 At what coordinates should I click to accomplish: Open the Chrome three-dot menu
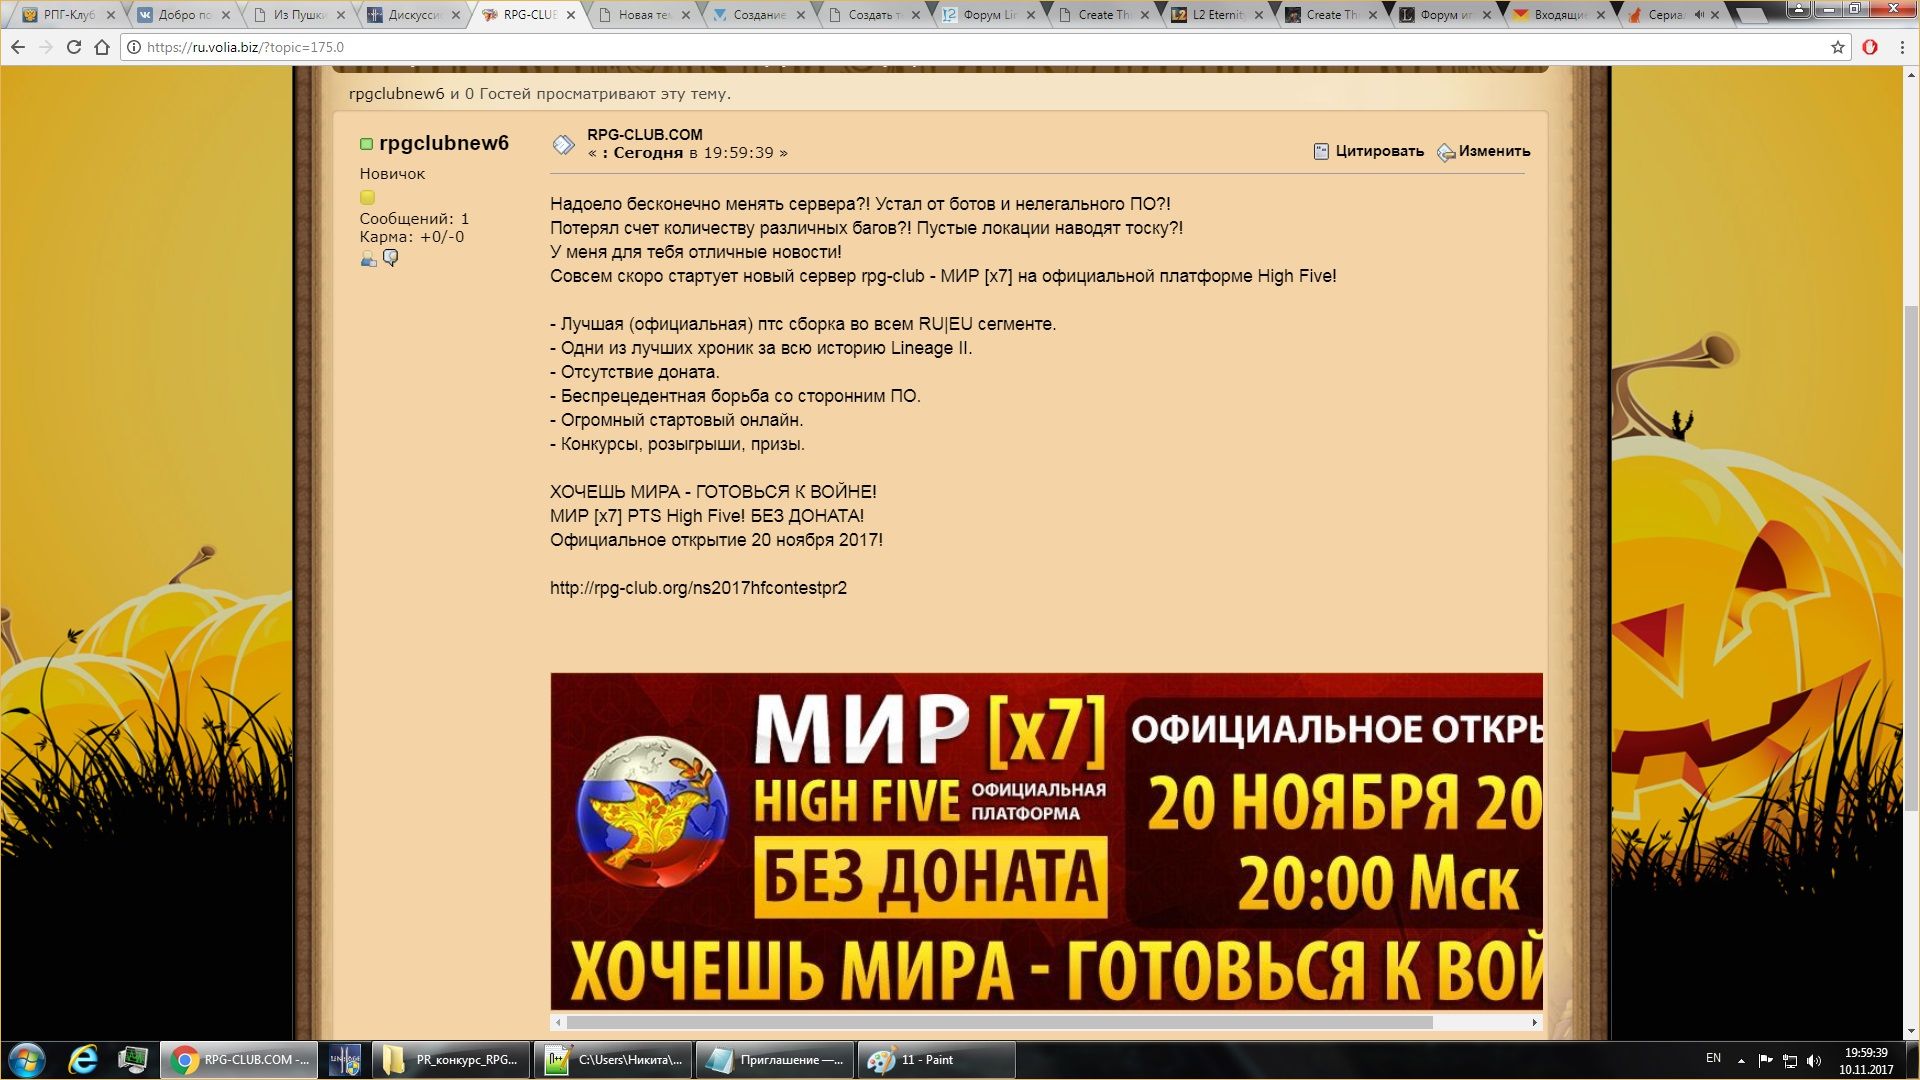point(1901,47)
